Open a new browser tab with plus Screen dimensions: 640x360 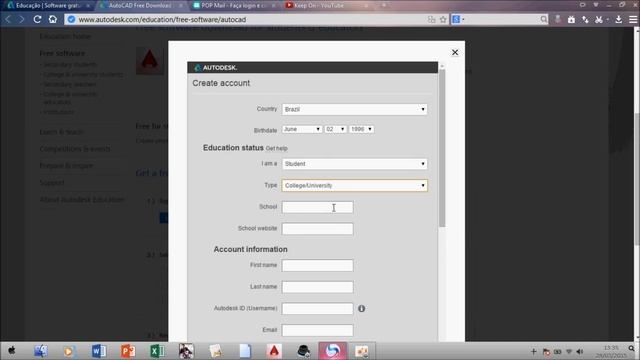point(384,5)
